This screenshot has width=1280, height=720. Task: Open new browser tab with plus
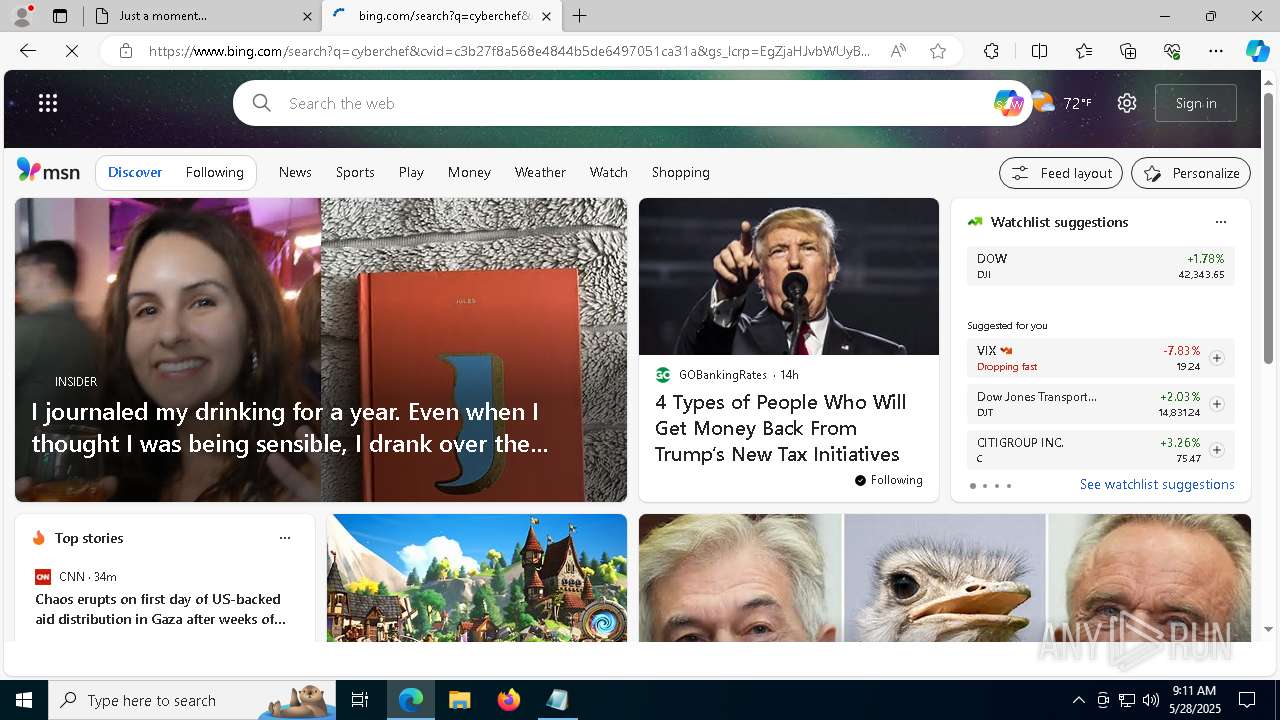(580, 16)
